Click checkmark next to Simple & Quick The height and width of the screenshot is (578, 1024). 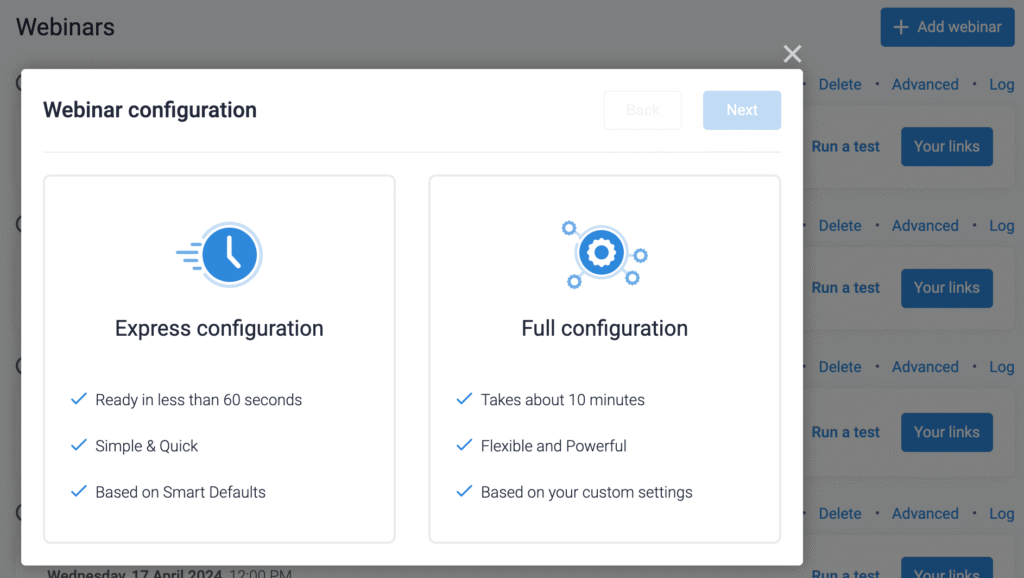(78, 445)
